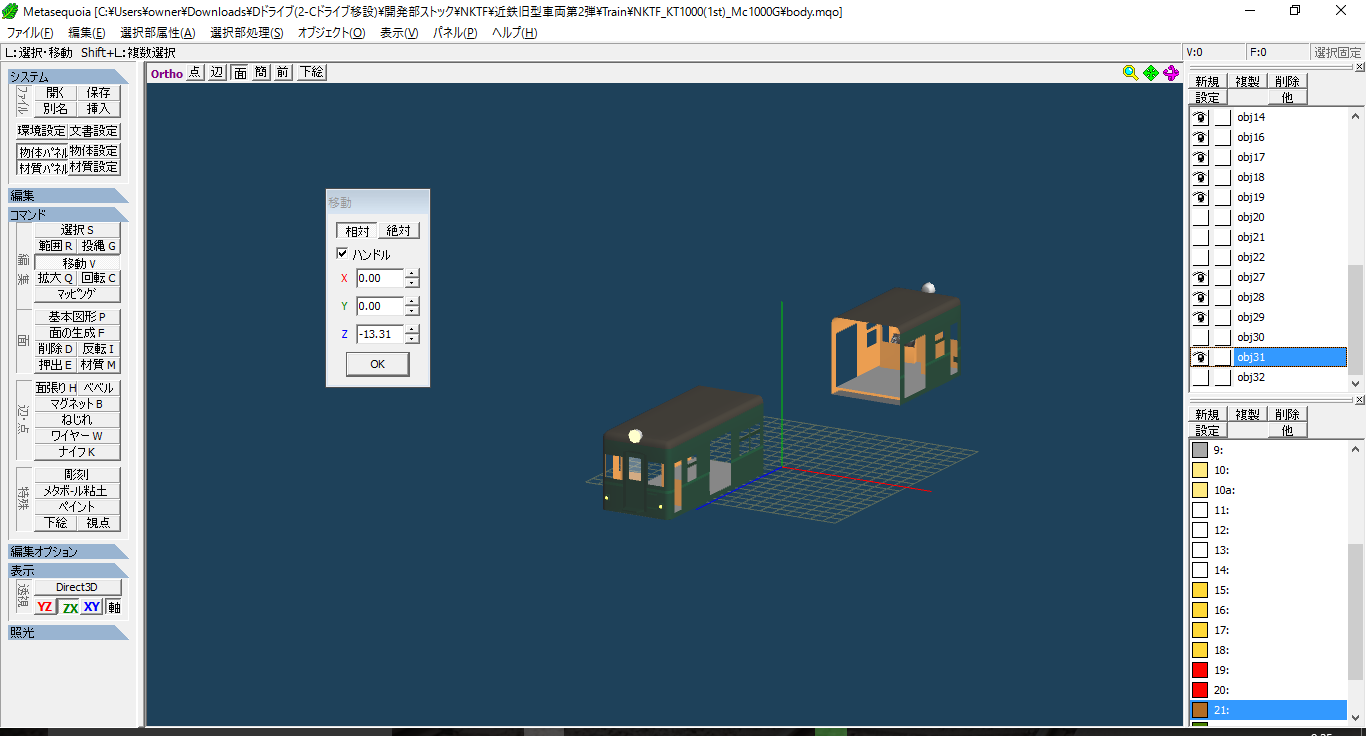Toggle 辺 edge display in viewport
Viewport: 1366px width, 736px height.
216,72
